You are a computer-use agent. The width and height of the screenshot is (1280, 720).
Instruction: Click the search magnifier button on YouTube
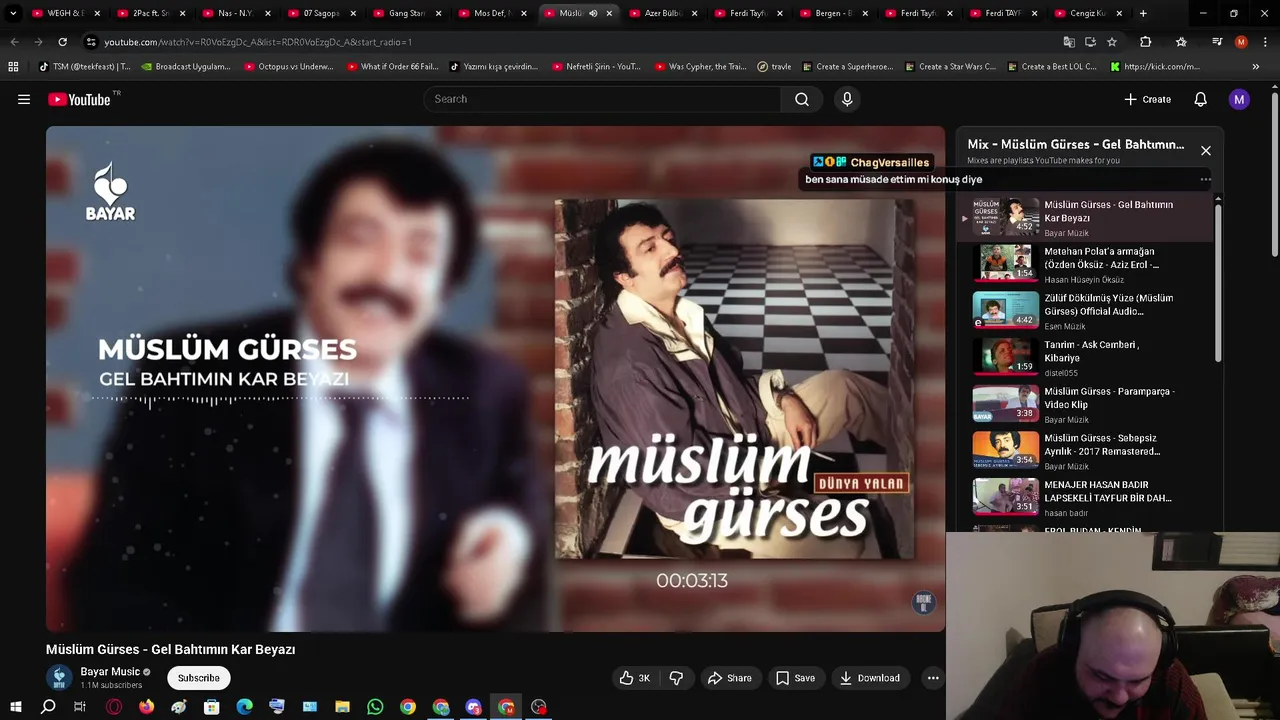pos(802,99)
